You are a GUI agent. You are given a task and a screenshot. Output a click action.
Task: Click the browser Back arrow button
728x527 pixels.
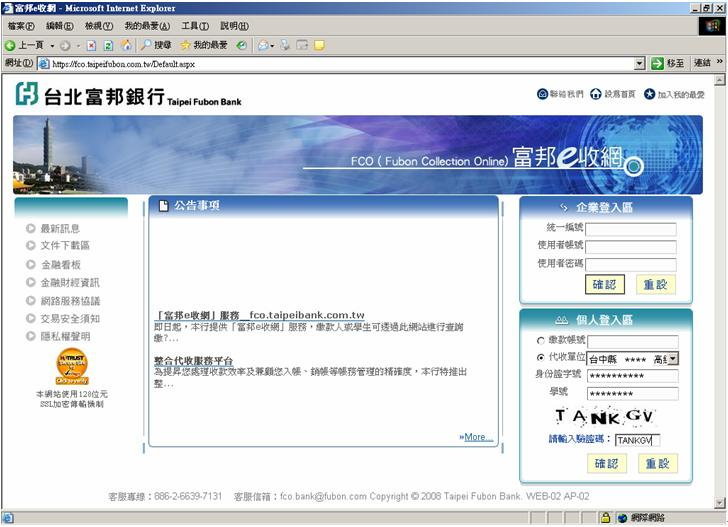pos(10,45)
